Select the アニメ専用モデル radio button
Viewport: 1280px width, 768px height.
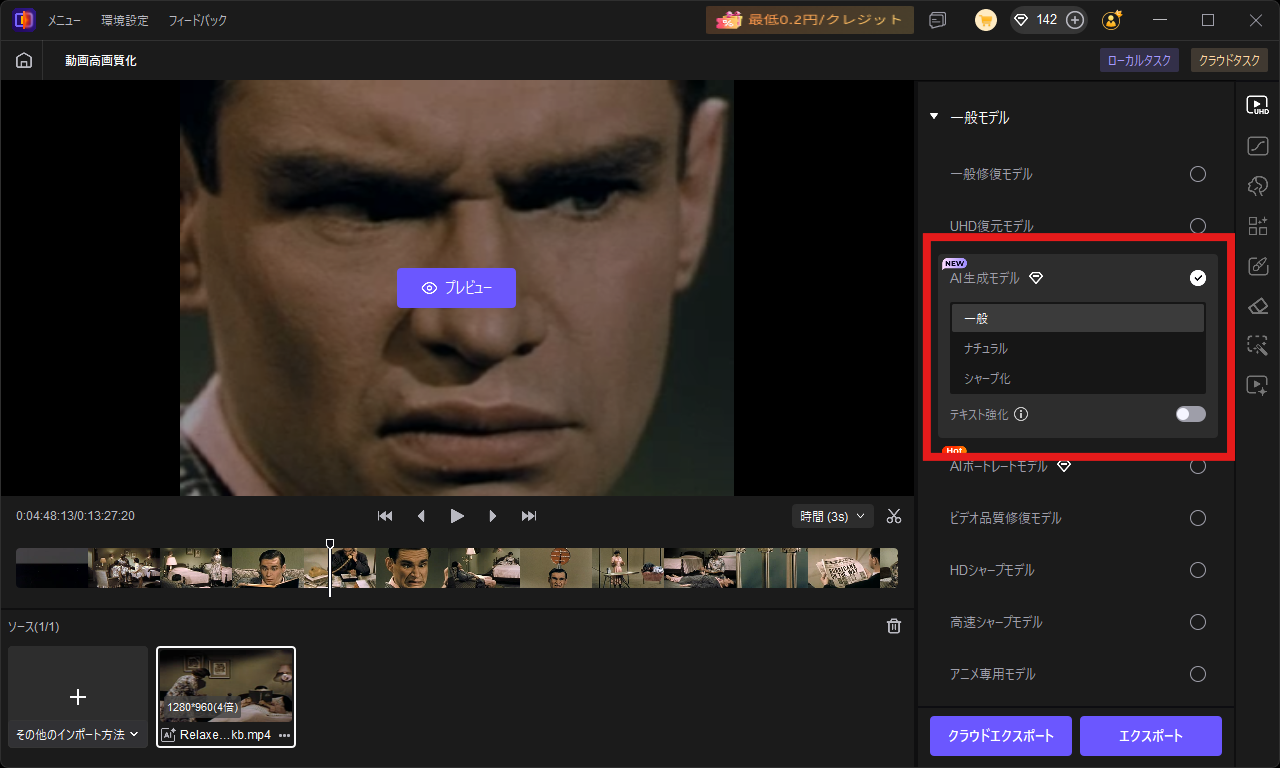1198,674
